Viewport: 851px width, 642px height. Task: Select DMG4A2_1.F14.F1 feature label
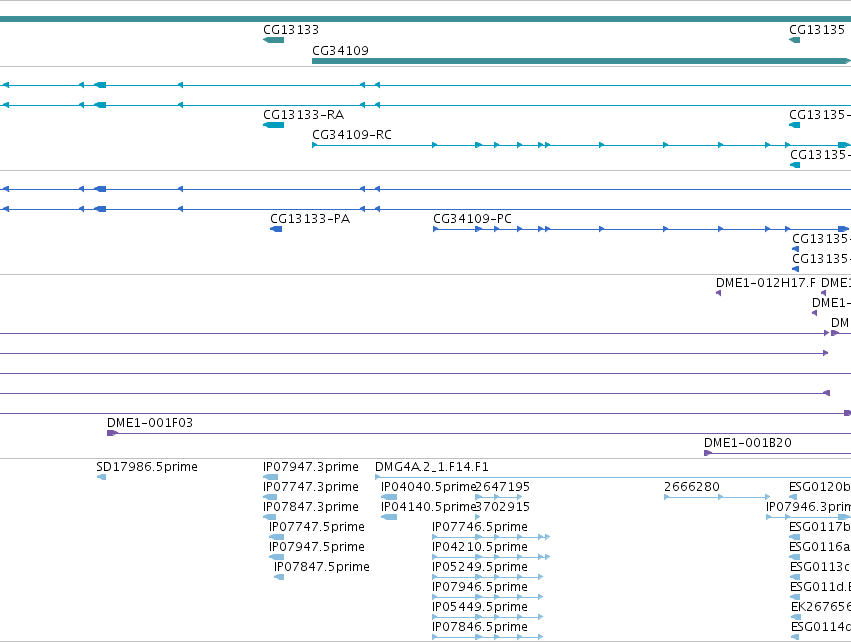(x=431, y=467)
